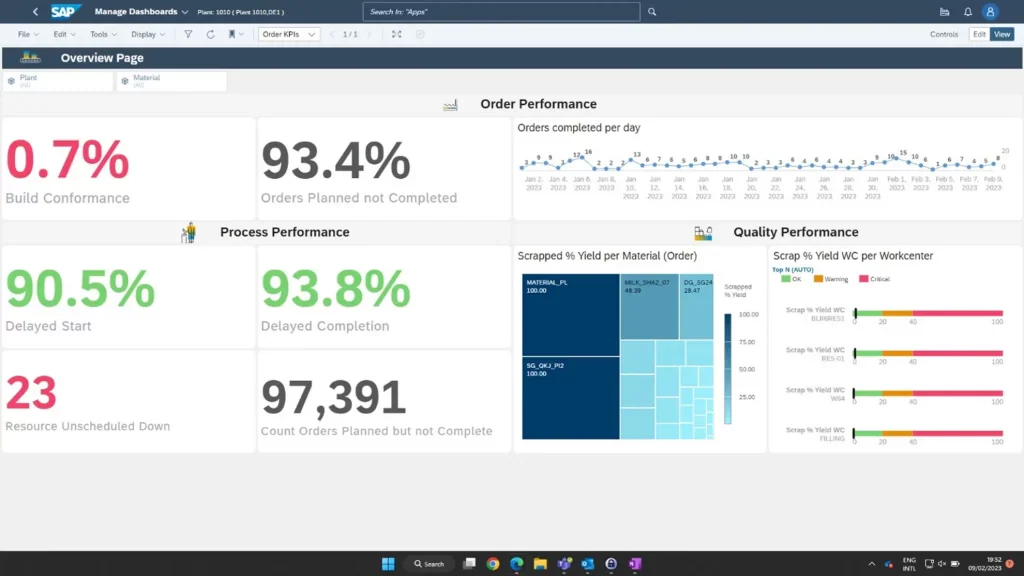Select the 93.4% Orders Planned not Completed tile
This screenshot has height=576, width=1024.
pos(384,168)
